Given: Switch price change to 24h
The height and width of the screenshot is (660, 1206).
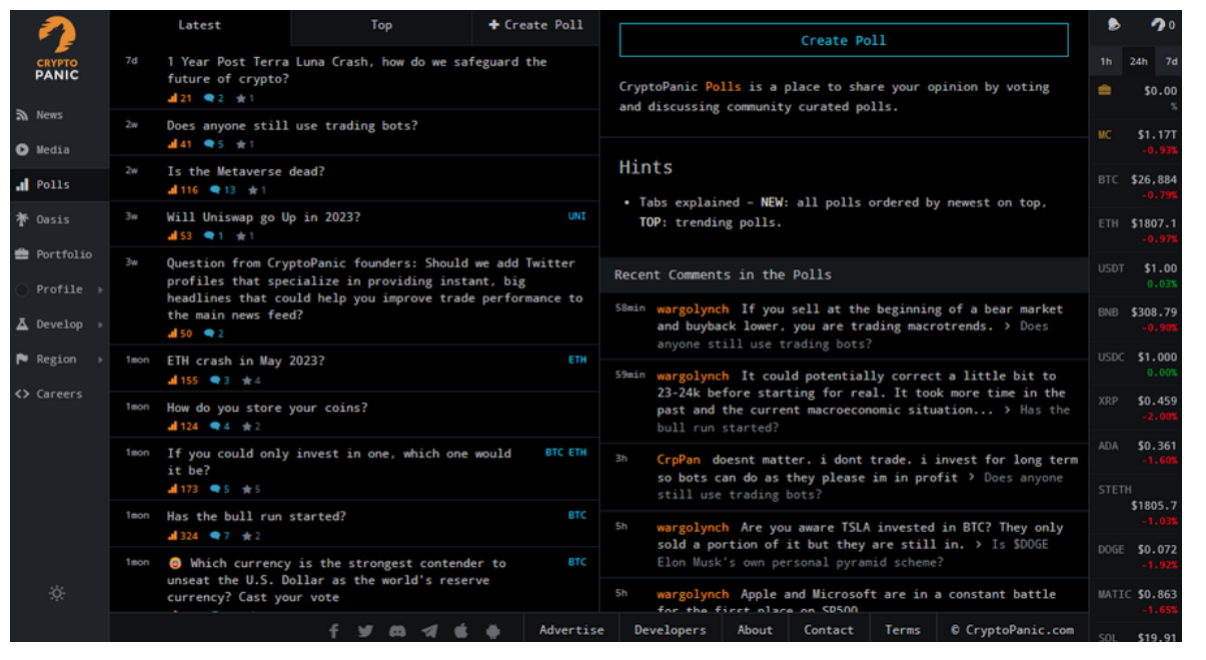Looking at the screenshot, I should click(x=1139, y=61).
